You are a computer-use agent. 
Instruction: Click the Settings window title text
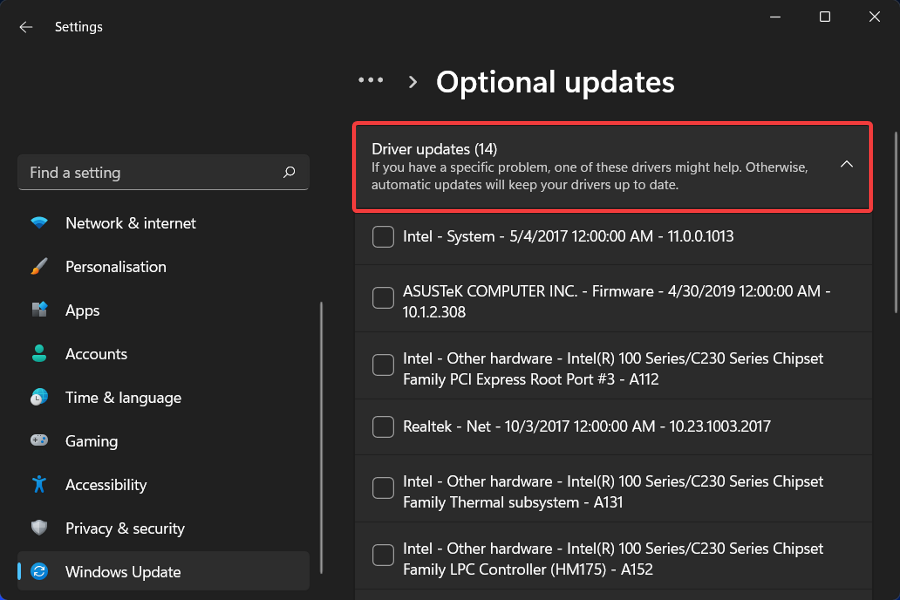[79, 27]
